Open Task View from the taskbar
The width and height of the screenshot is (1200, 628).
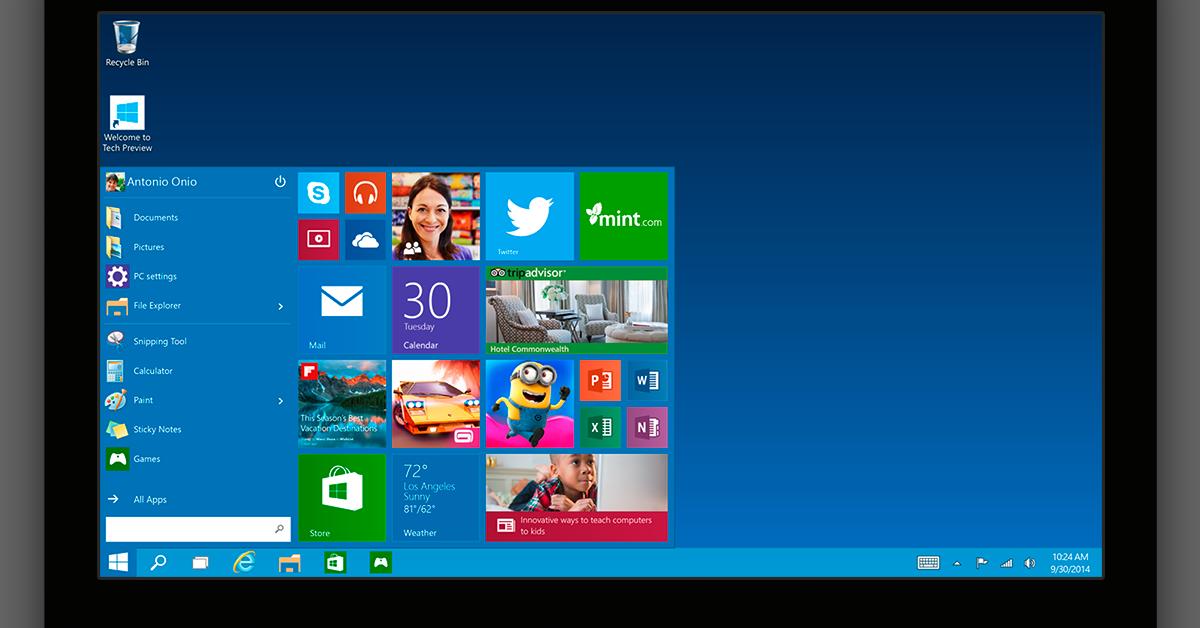[200, 563]
